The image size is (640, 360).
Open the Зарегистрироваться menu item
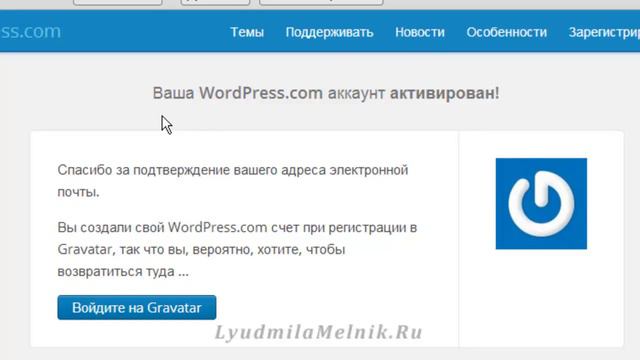(x=604, y=32)
